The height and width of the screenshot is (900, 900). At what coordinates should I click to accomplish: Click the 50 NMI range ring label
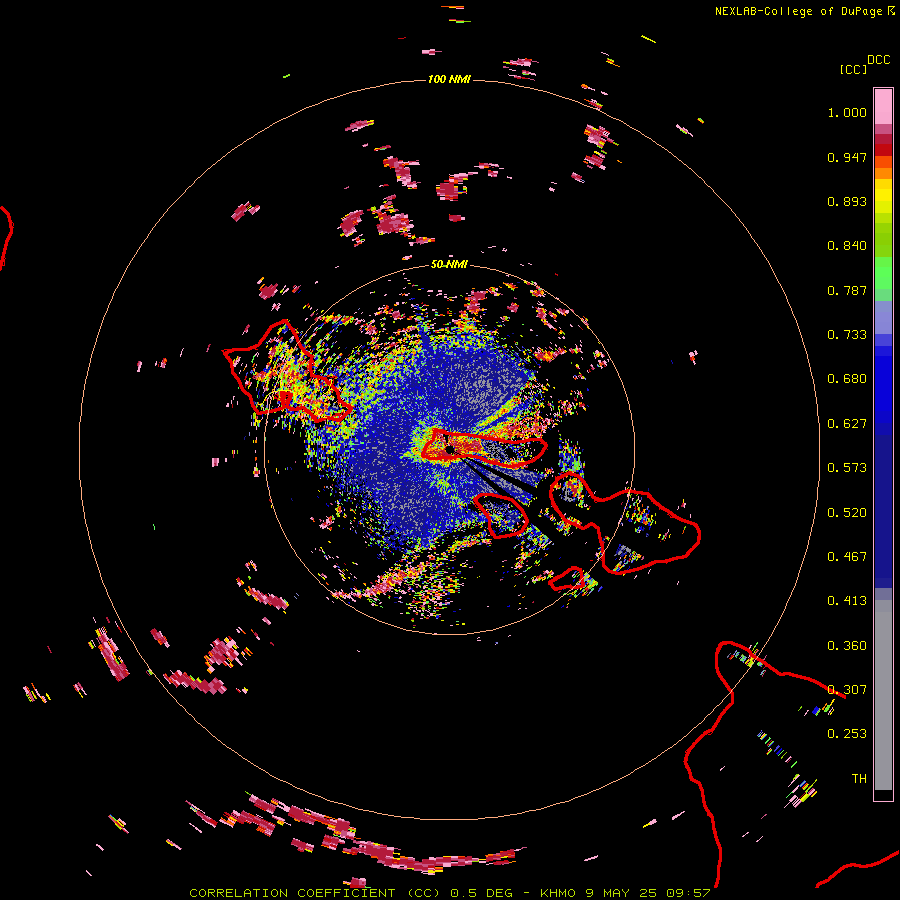(449, 264)
